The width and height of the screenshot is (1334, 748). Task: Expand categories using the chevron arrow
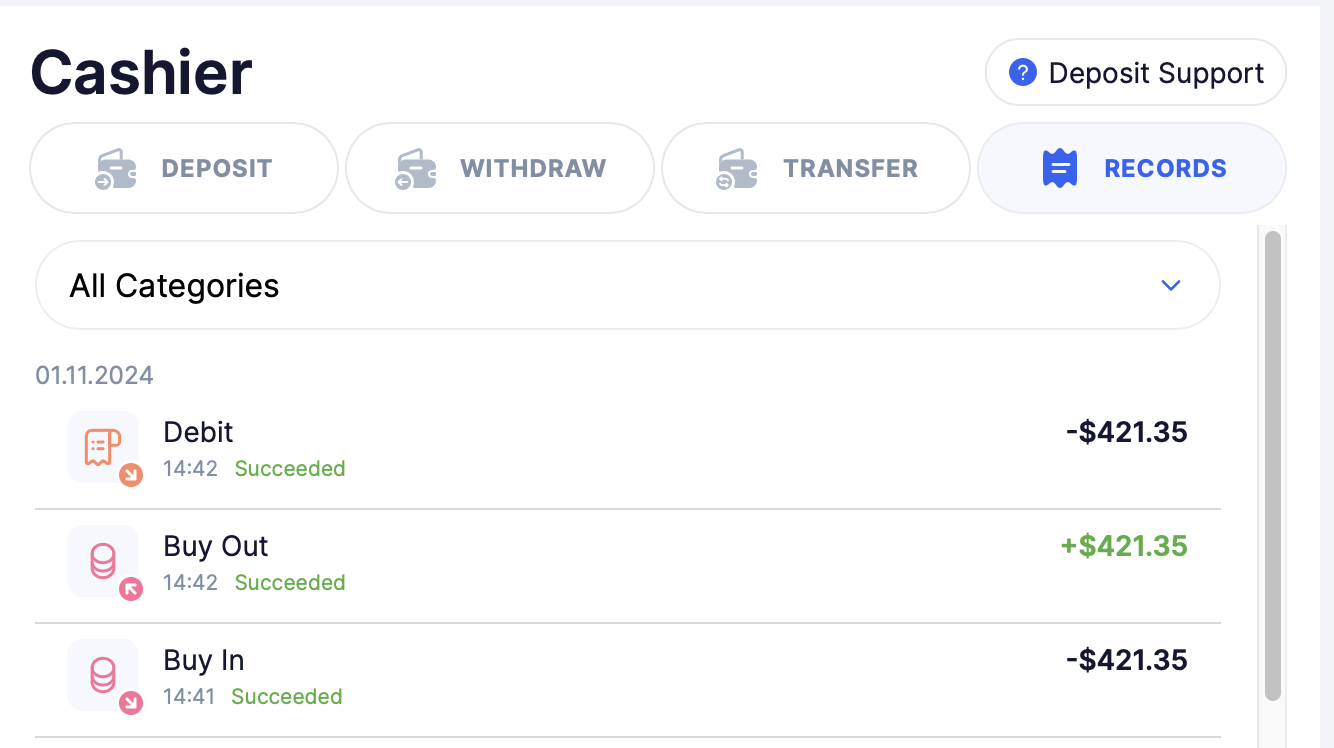[1170, 286]
